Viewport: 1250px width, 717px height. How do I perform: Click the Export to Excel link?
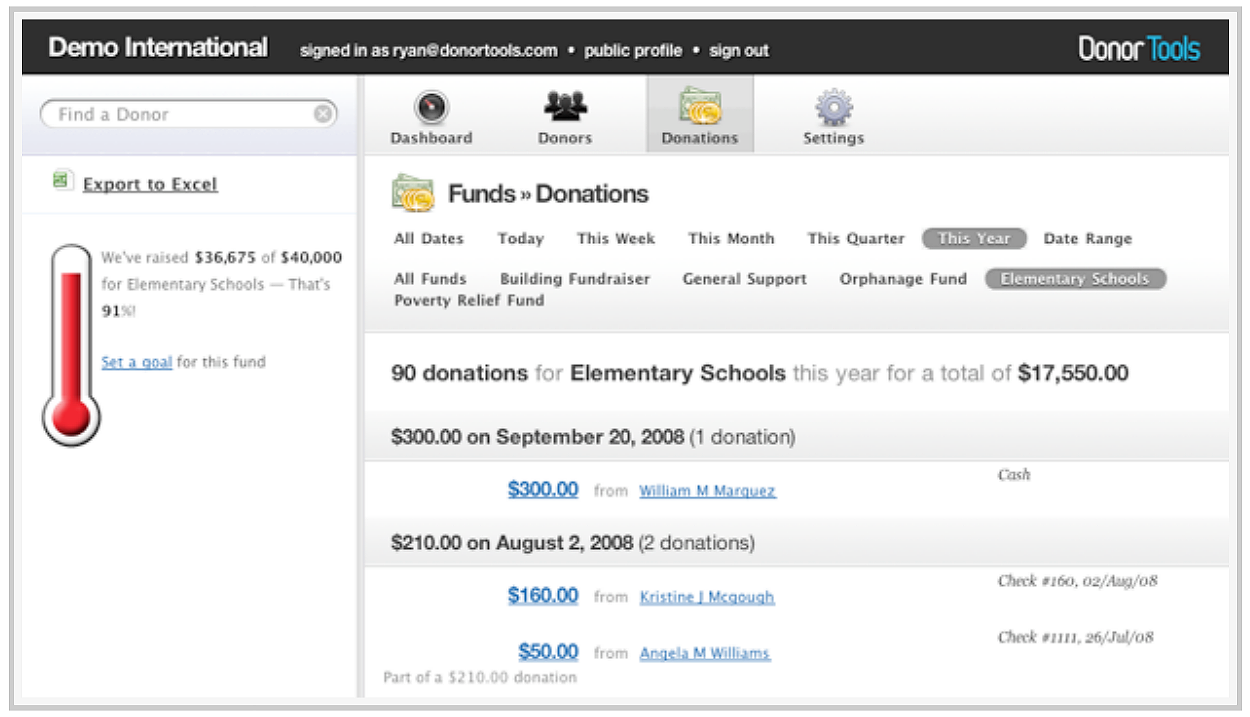pyautogui.click(x=150, y=184)
